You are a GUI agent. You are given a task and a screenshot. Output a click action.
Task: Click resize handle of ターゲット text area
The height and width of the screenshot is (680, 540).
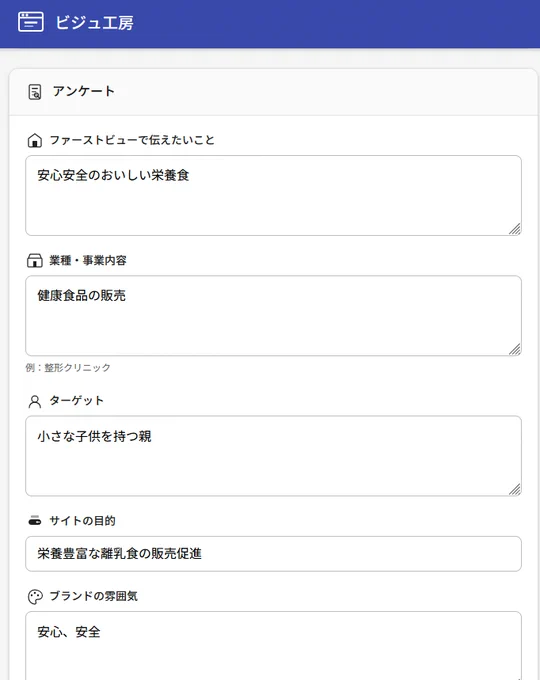515,489
